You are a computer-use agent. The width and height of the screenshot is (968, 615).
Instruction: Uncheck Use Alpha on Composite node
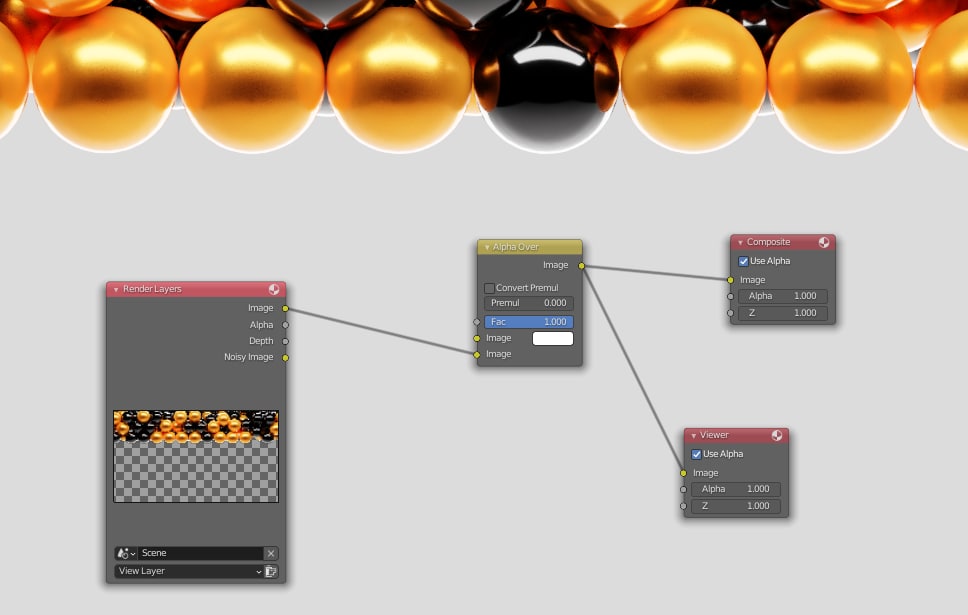pyautogui.click(x=743, y=261)
